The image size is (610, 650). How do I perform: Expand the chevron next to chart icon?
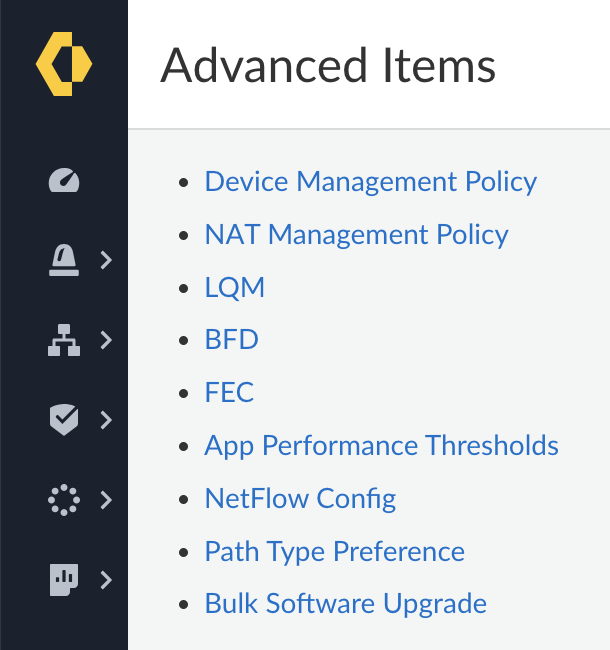click(107, 580)
